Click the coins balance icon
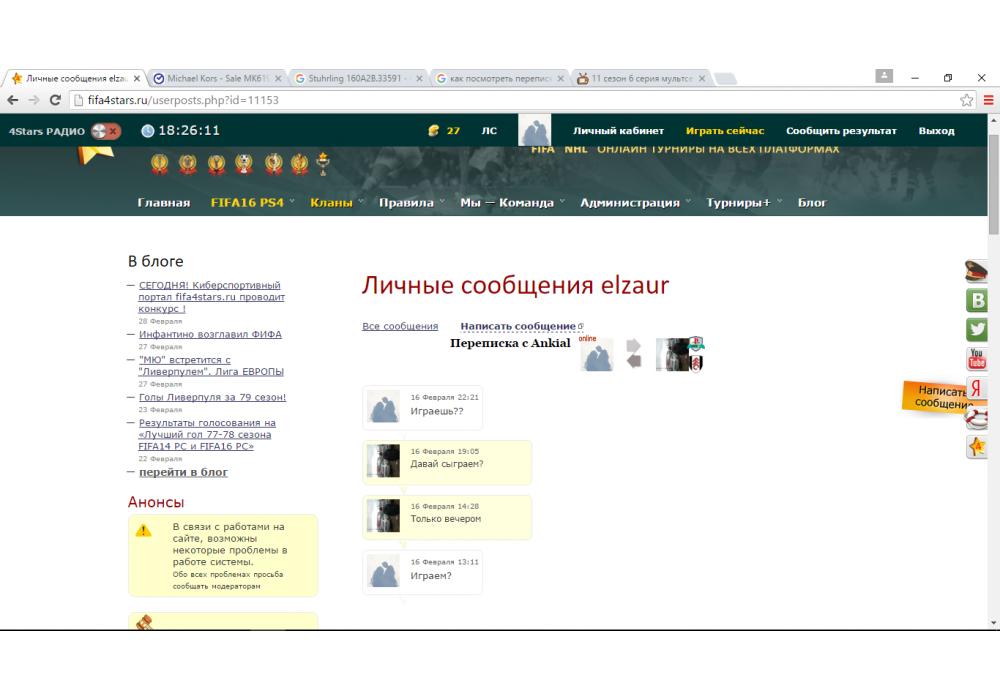The image size is (1000, 700). (x=433, y=131)
